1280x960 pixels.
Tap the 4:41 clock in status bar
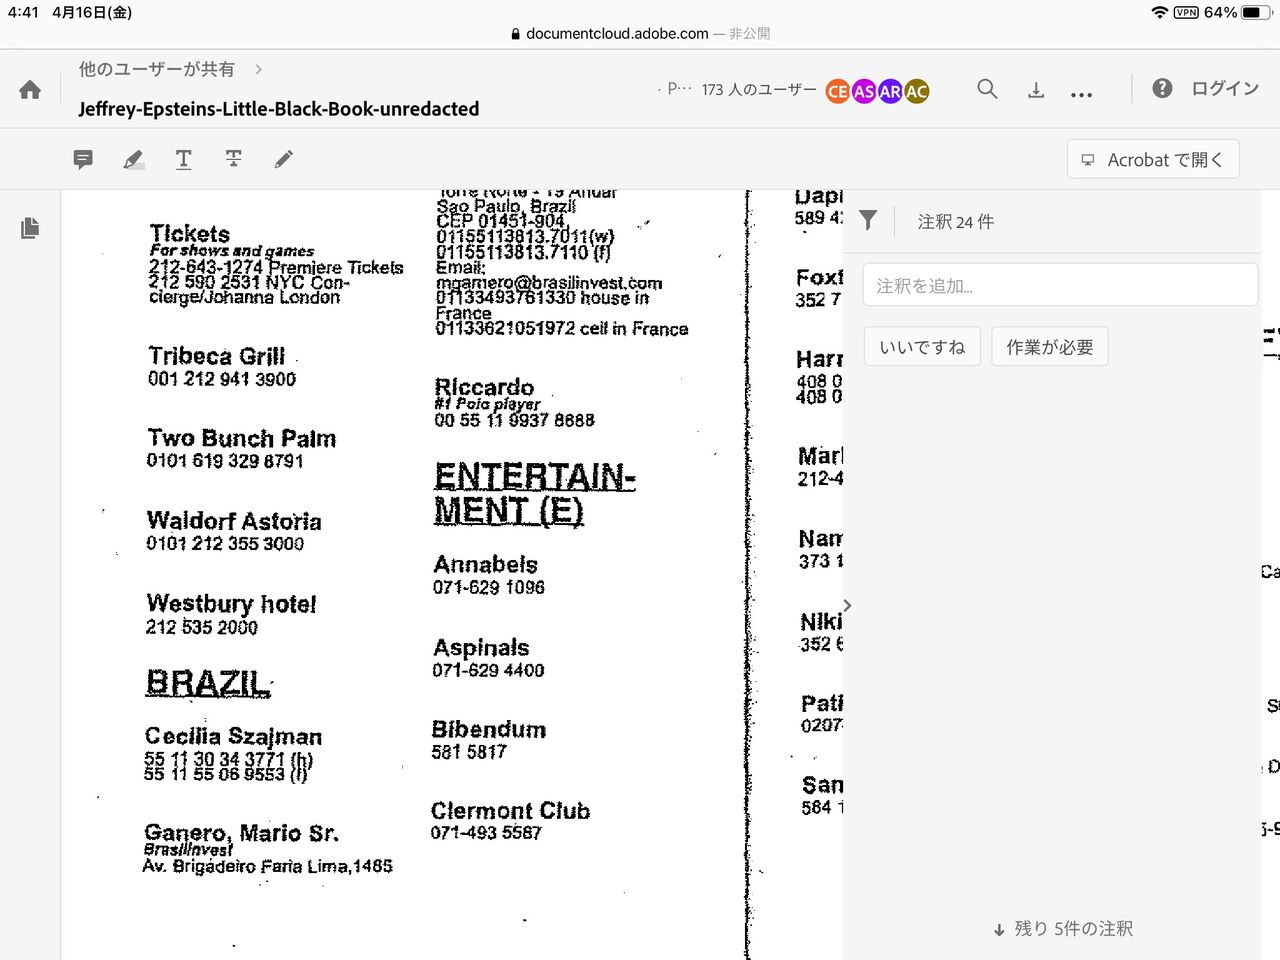(x=23, y=12)
